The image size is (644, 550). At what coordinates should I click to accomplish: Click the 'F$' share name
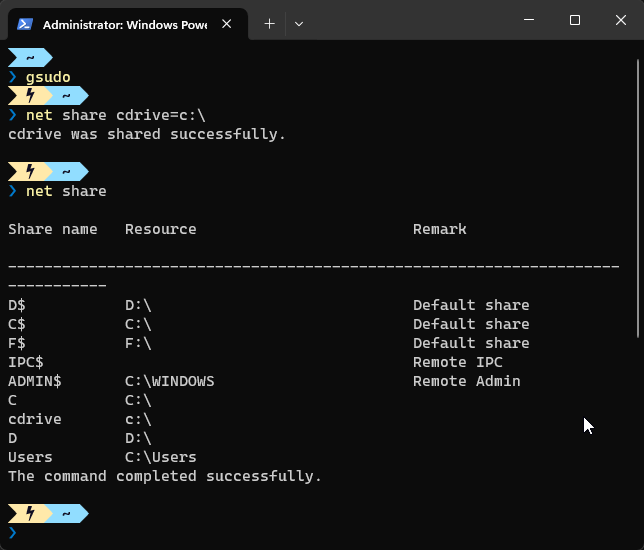click(17, 343)
